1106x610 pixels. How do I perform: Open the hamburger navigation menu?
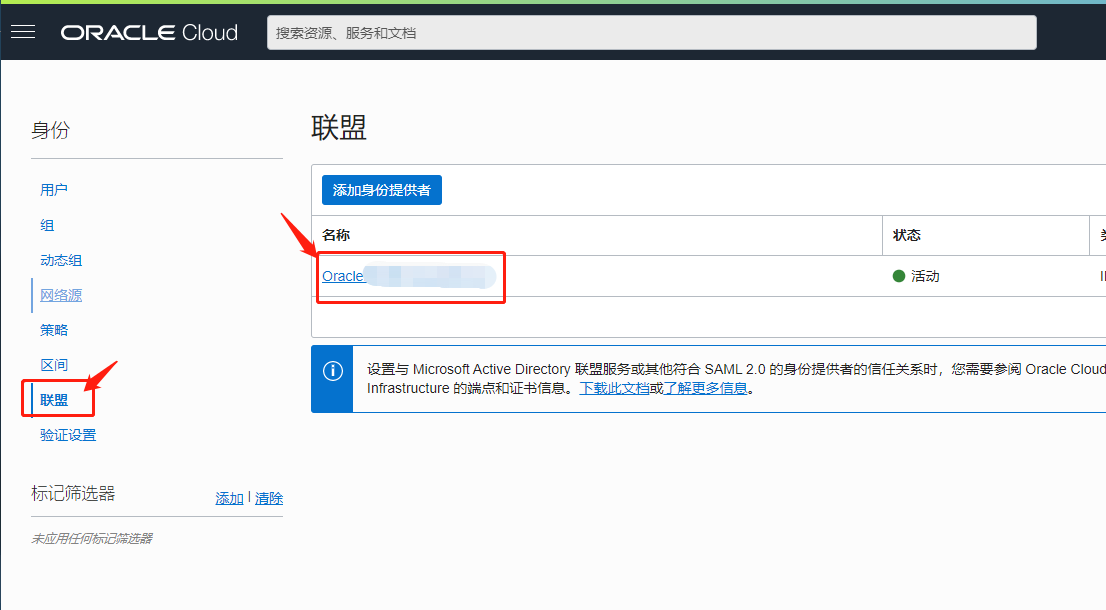point(23,32)
